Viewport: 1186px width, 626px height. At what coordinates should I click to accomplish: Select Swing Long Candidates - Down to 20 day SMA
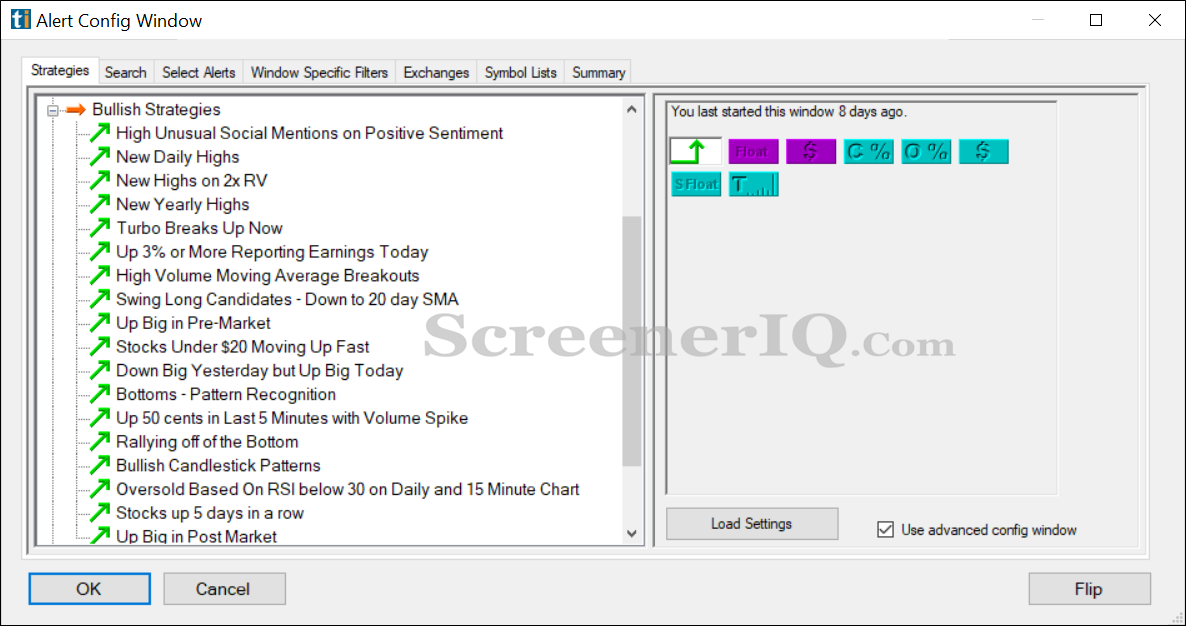[287, 299]
